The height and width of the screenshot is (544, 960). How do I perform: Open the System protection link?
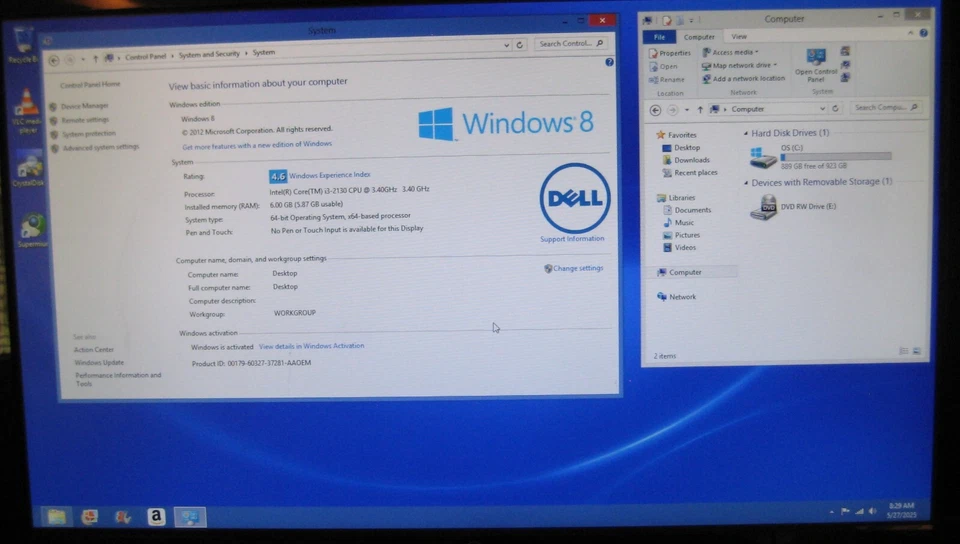(89, 133)
